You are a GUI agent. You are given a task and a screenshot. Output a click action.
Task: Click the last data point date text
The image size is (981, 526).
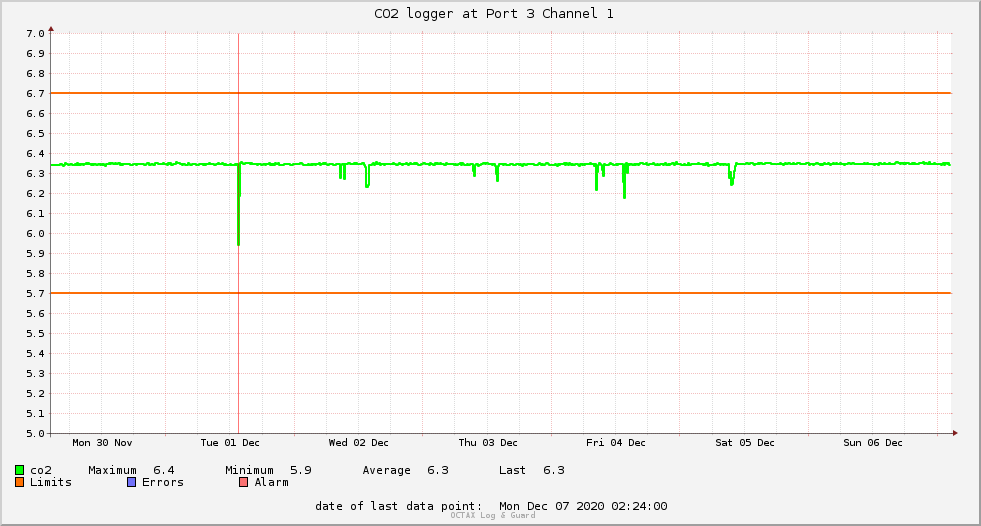click(x=491, y=506)
